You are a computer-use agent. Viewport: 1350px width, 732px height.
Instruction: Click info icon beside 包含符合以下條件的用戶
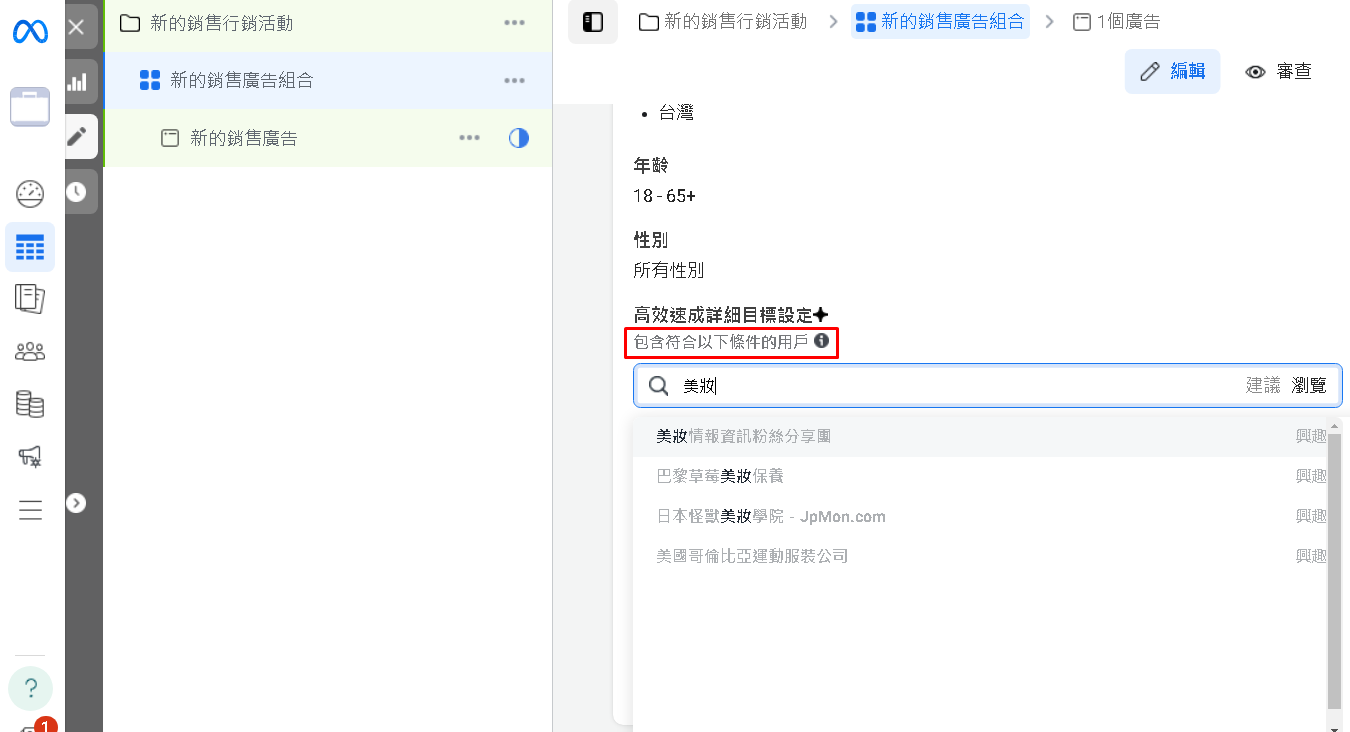822,341
